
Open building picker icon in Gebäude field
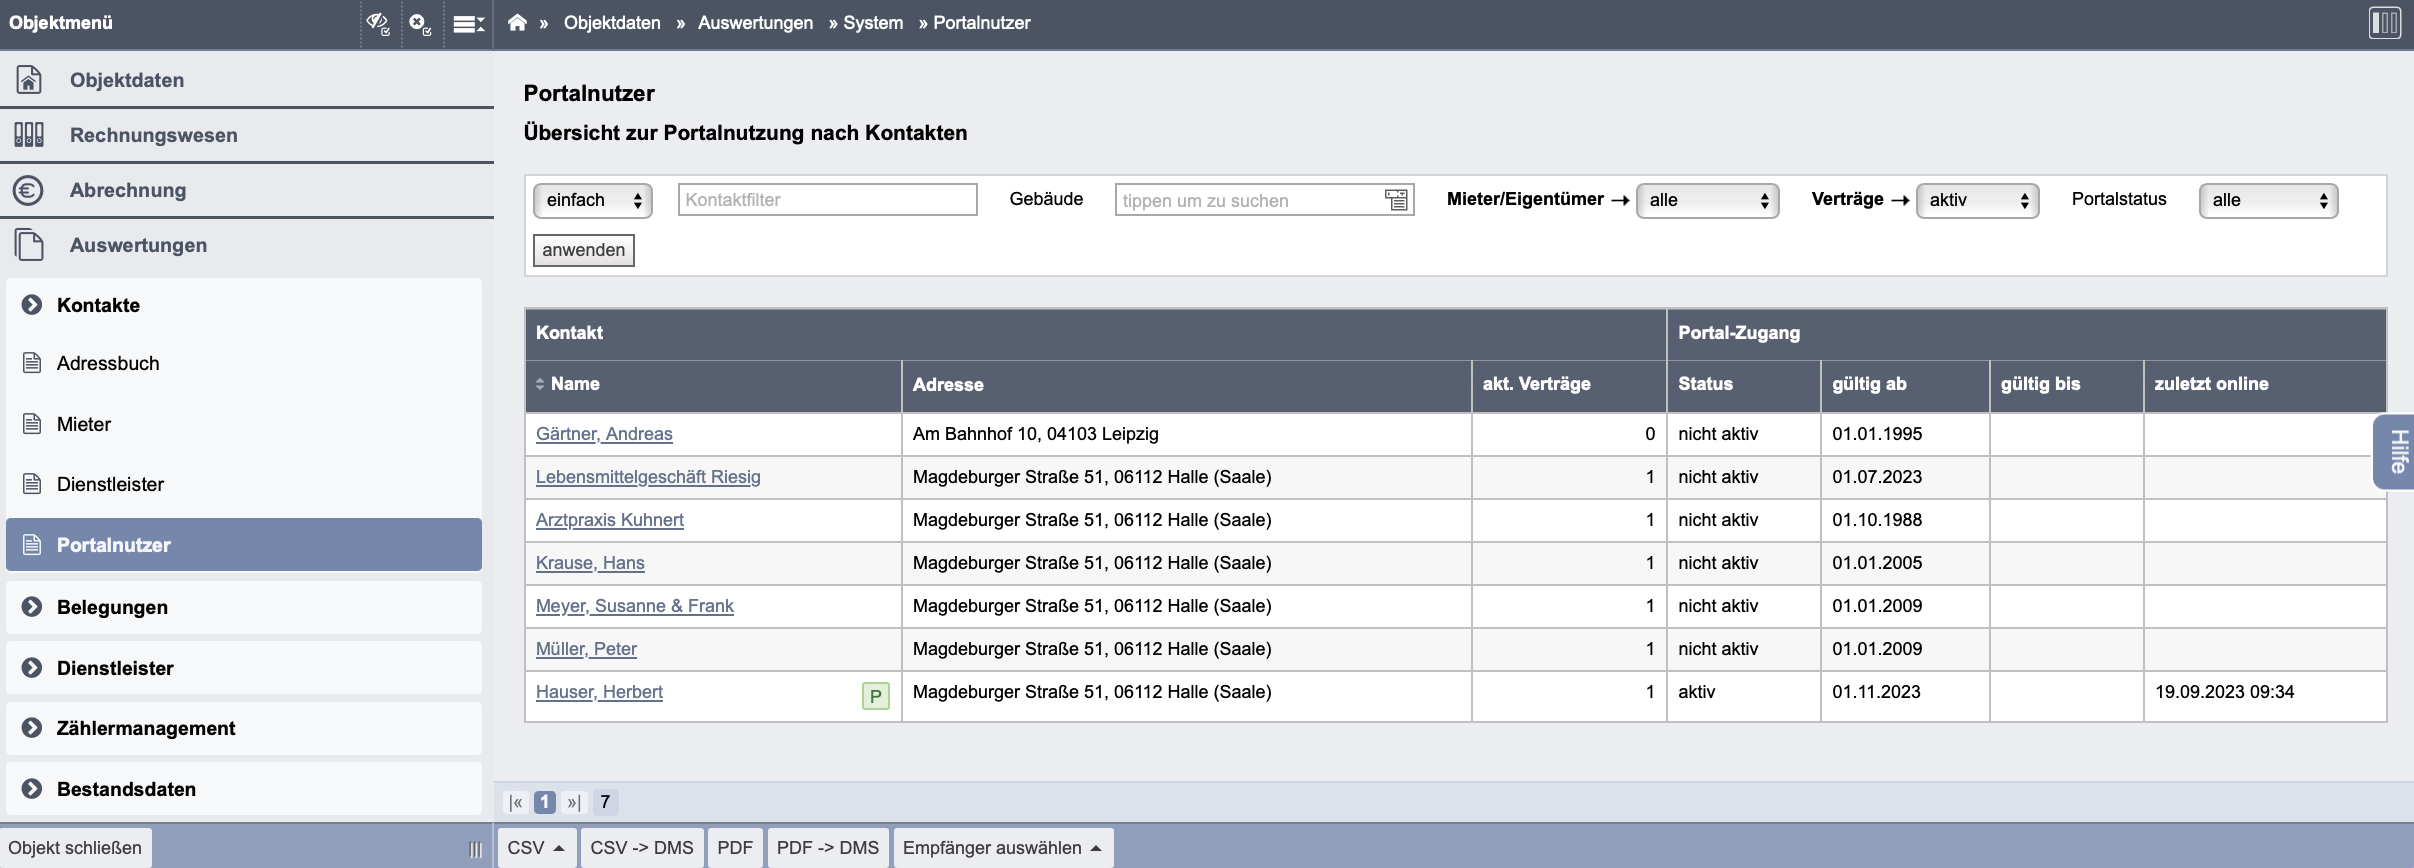(1396, 200)
